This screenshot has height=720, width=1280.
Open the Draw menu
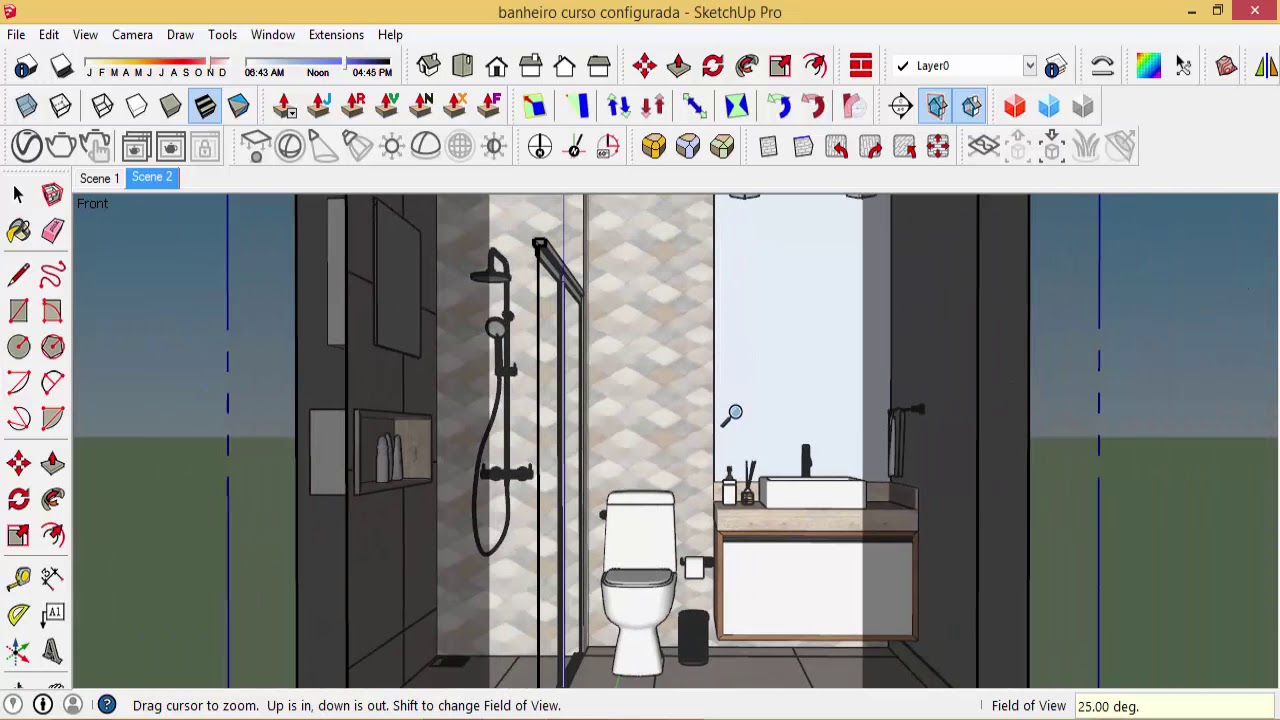180,34
